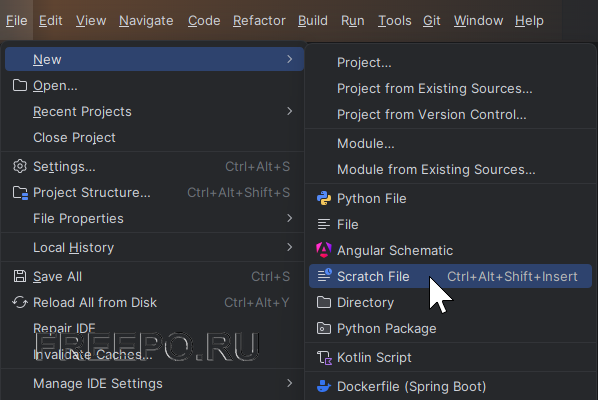Open the Window menu
This screenshot has height=400, width=598.
pos(478,21)
